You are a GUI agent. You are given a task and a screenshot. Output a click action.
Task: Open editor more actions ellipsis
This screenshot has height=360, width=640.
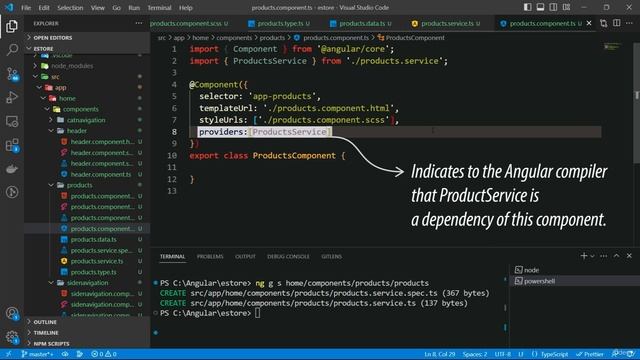click(629, 23)
